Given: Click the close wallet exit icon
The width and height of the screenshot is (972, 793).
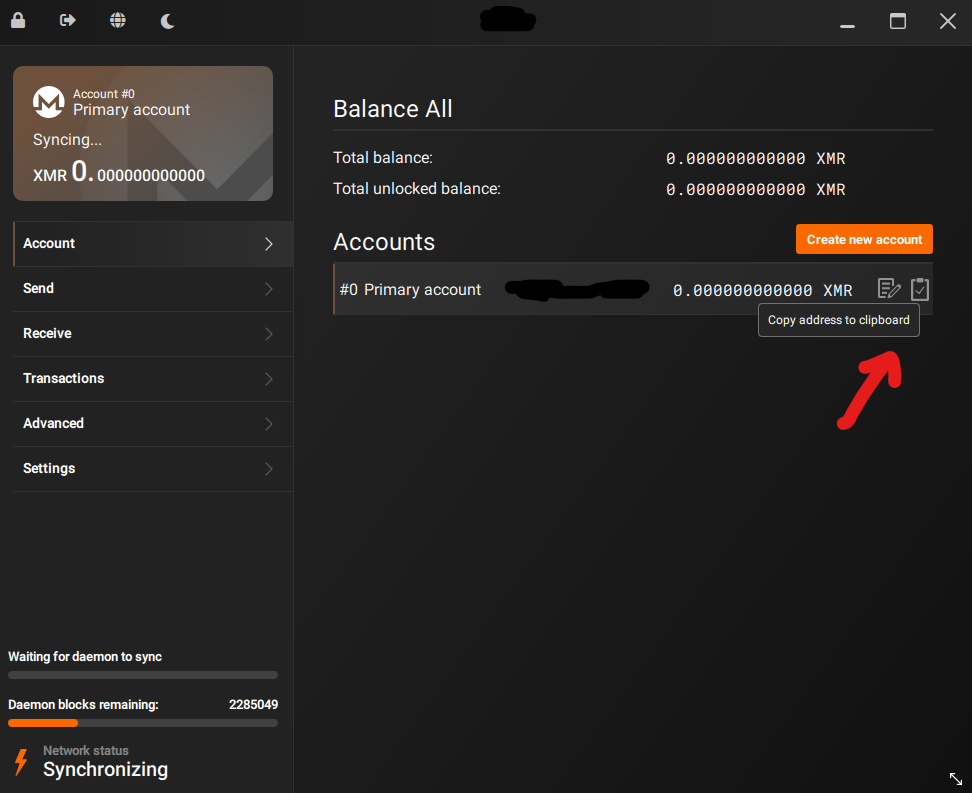Looking at the screenshot, I should pyautogui.click(x=68, y=20).
